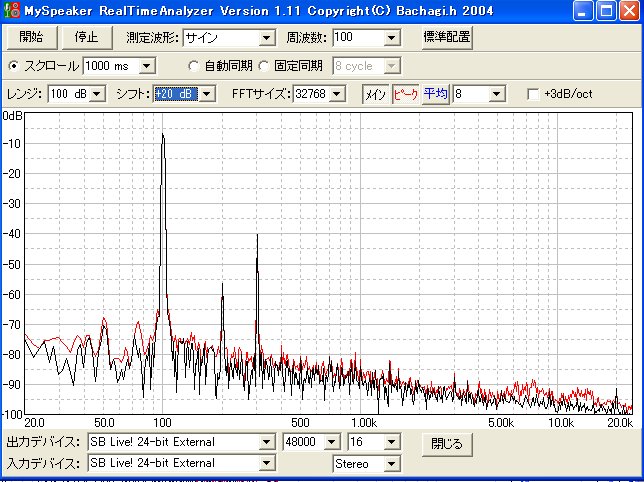Open the シフト +20 dB dropdown
This screenshot has height=482, width=644.
(206, 94)
